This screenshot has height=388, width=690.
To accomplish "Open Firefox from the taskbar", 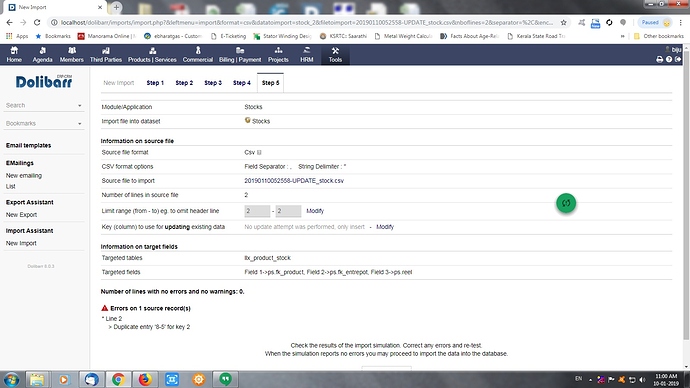I will pos(145,379).
